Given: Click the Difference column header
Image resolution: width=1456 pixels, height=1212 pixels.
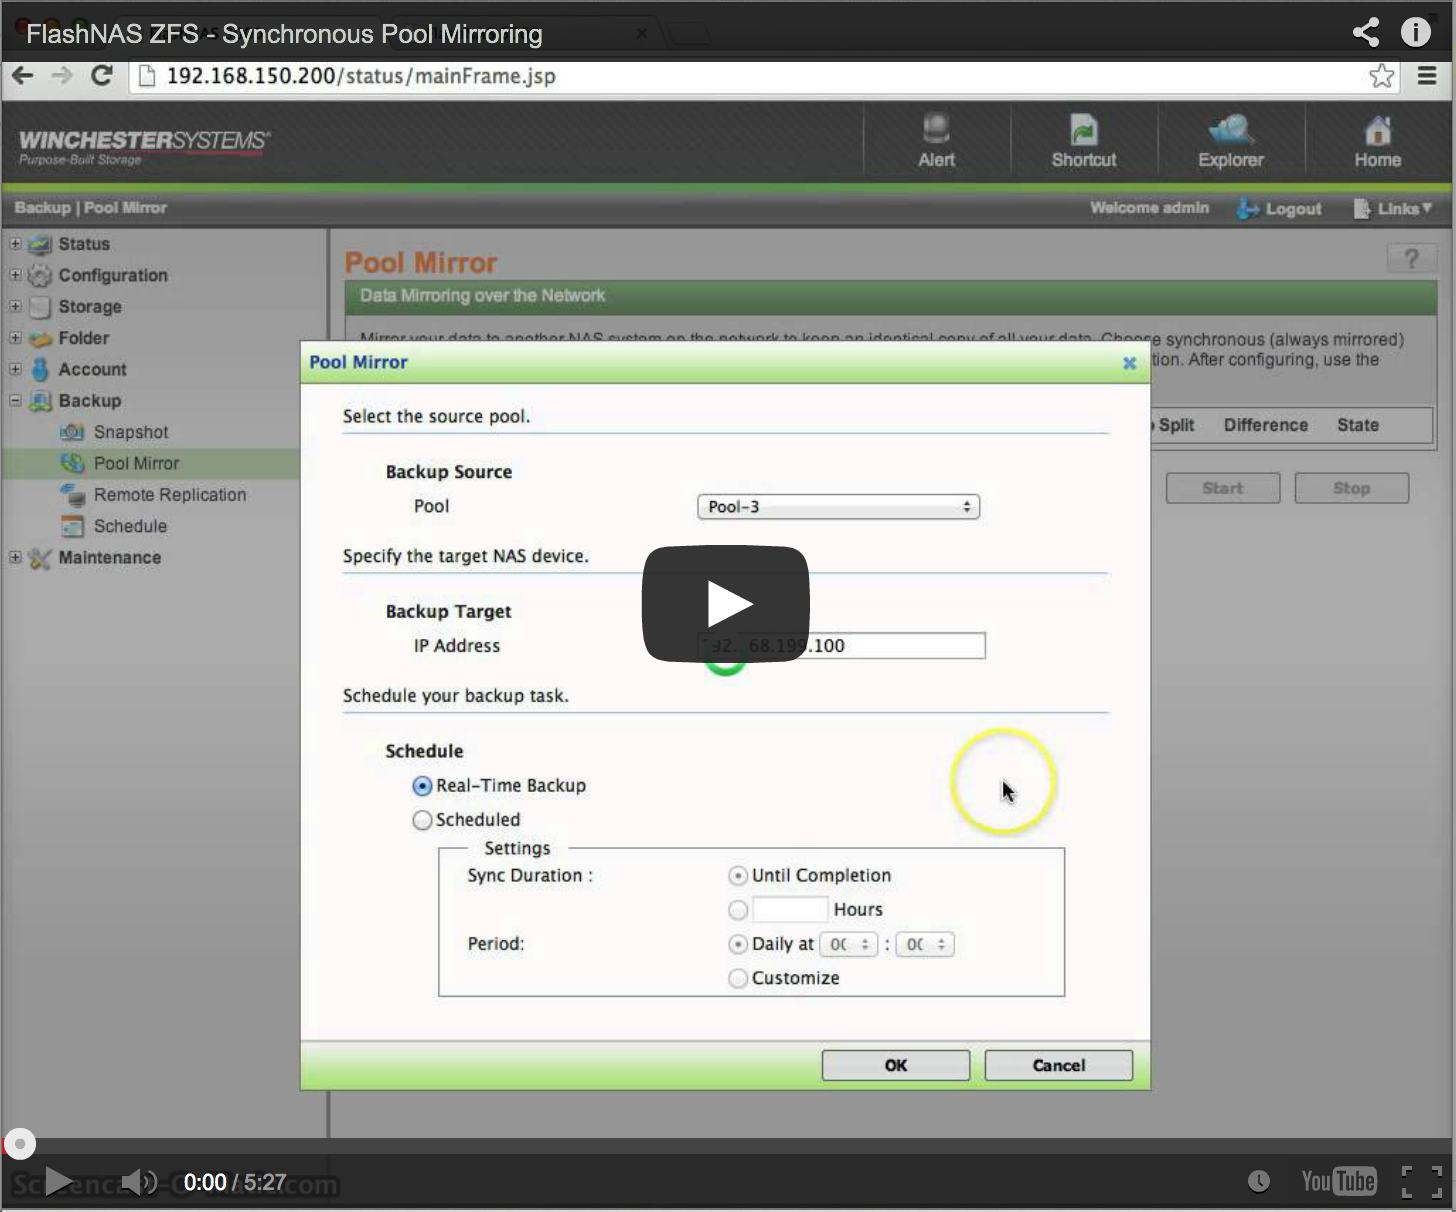Looking at the screenshot, I should [x=1266, y=425].
